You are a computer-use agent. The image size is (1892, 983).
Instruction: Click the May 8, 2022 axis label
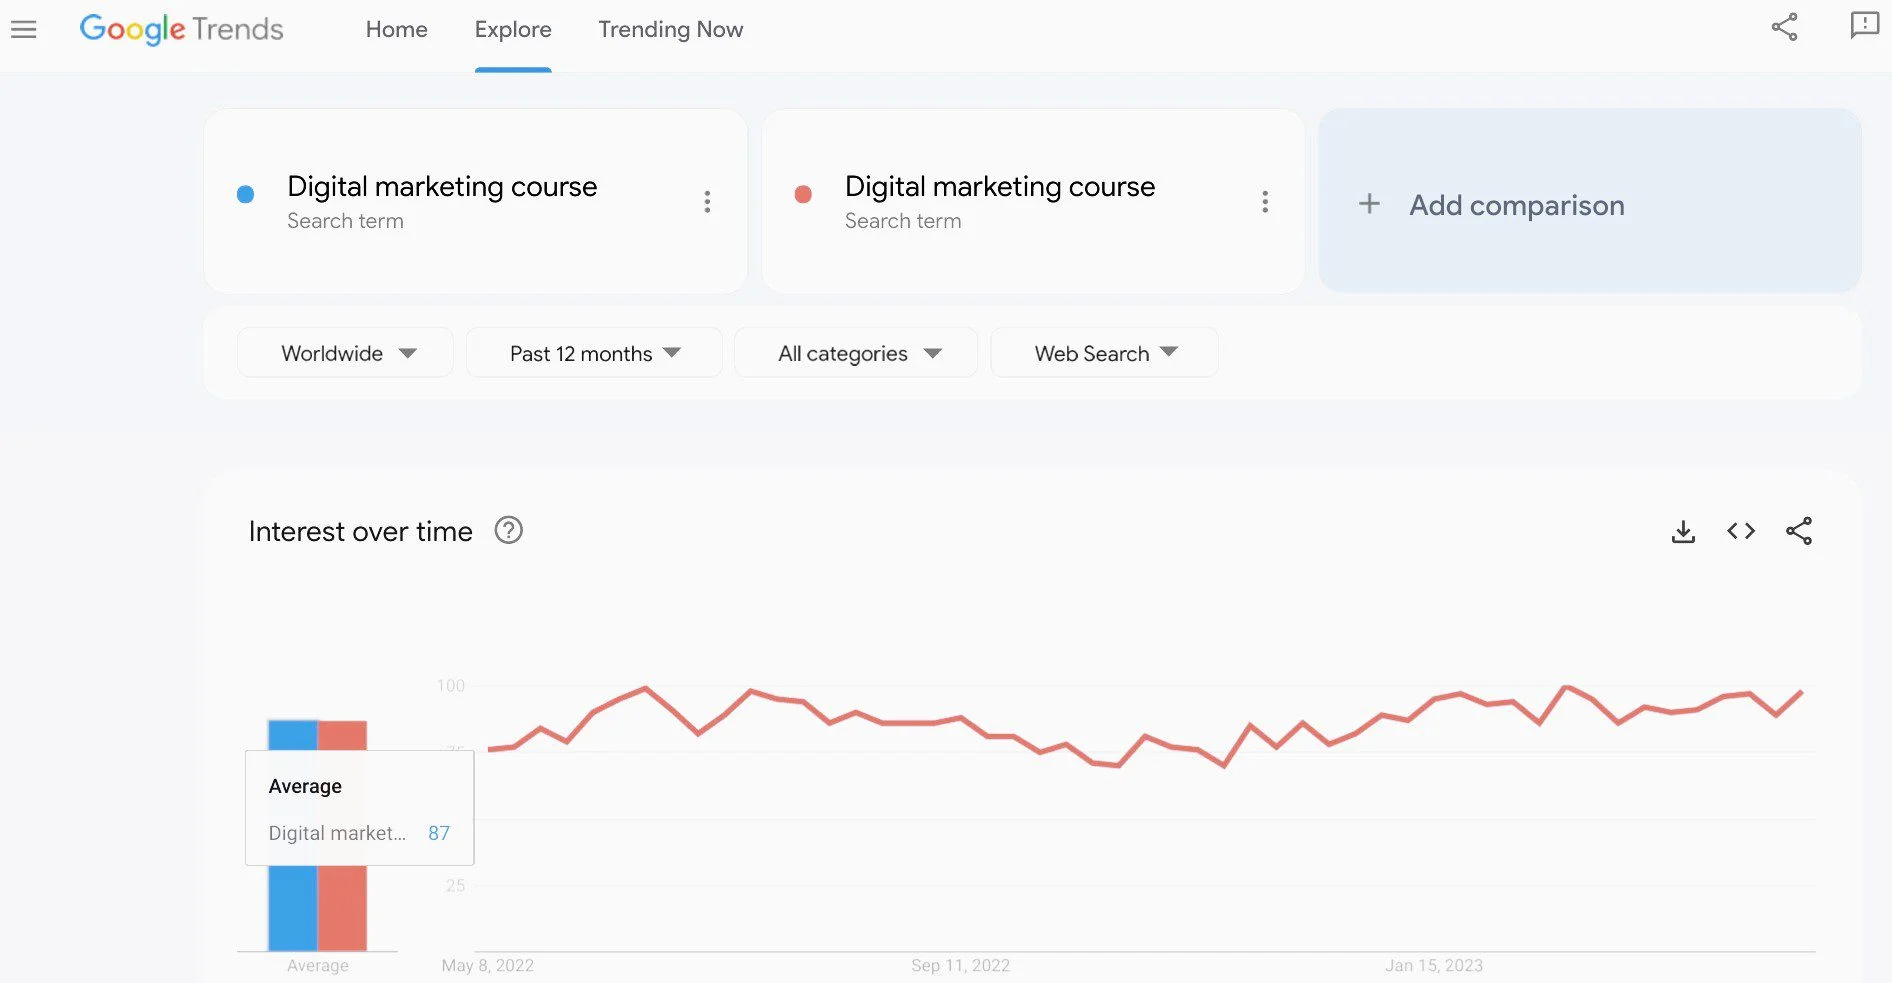[488, 965]
